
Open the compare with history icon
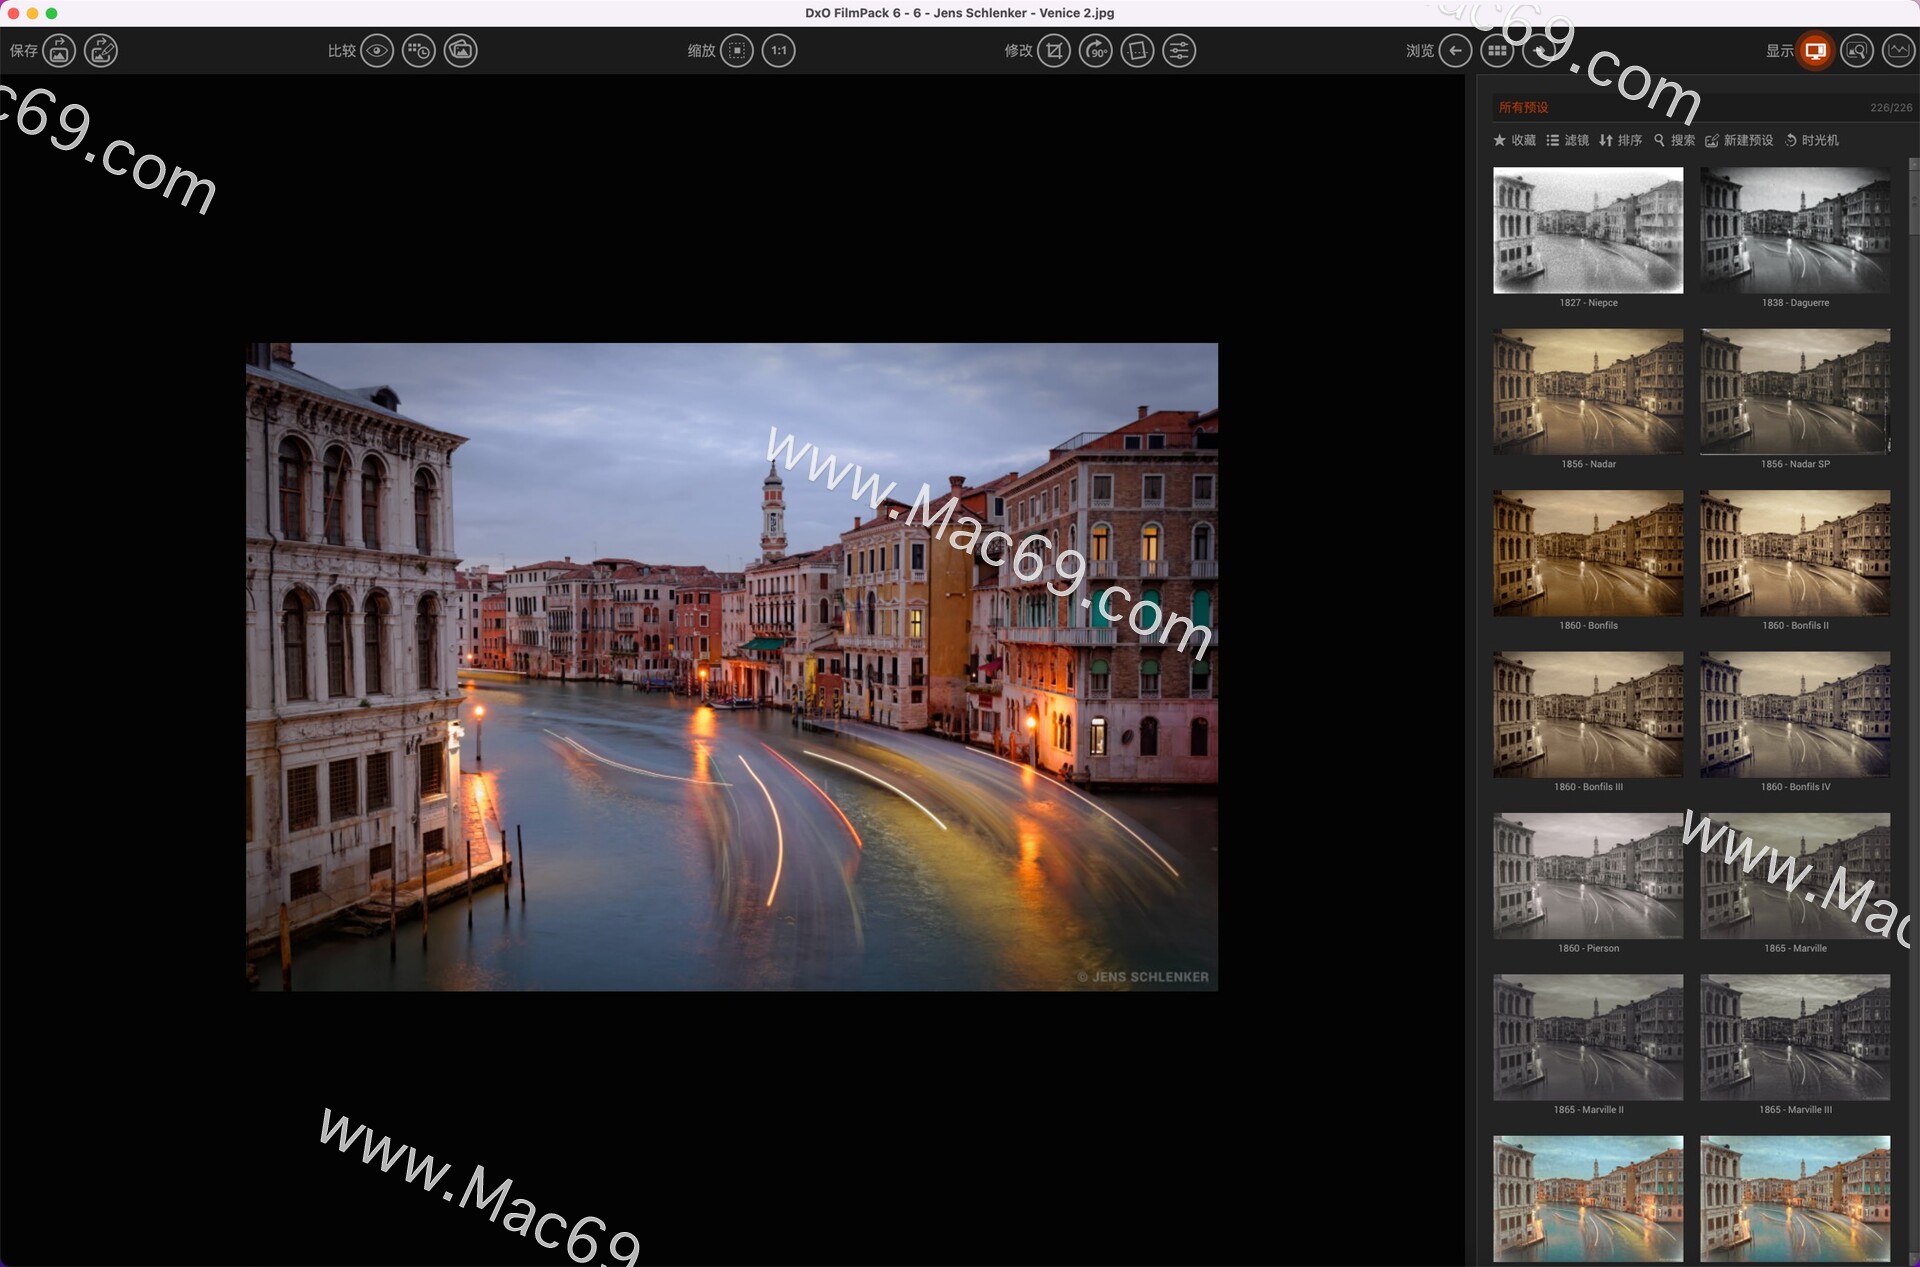(419, 51)
